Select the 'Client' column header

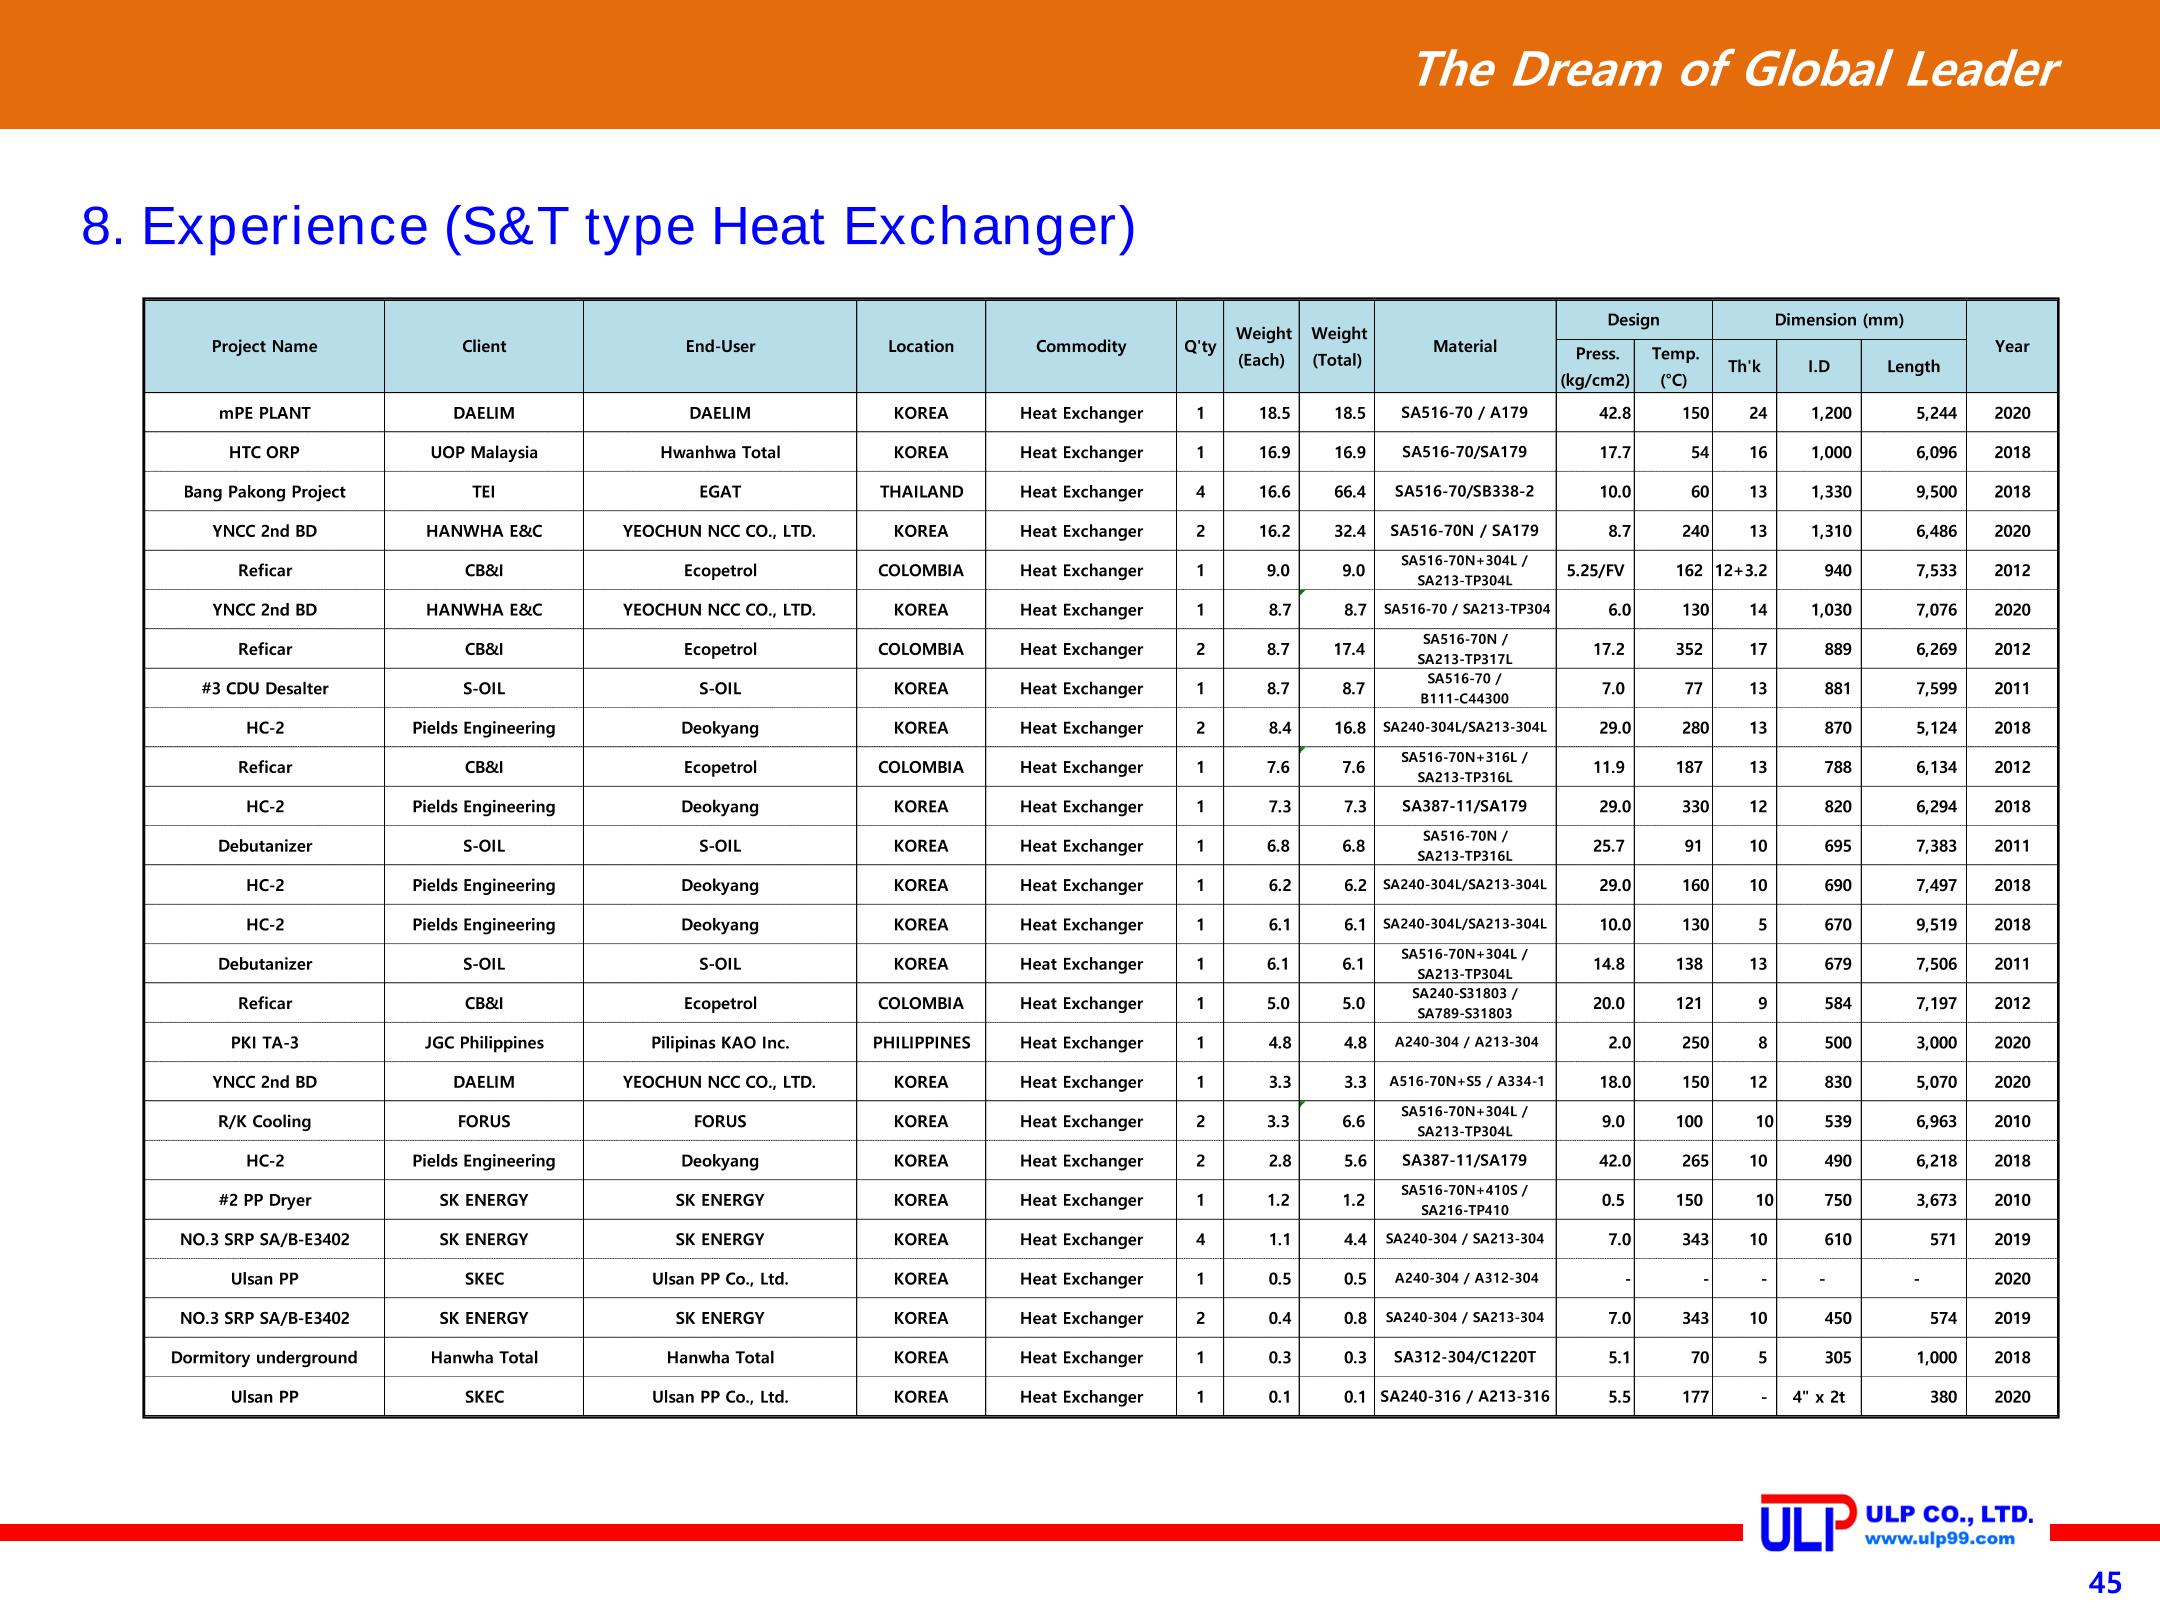click(x=484, y=346)
